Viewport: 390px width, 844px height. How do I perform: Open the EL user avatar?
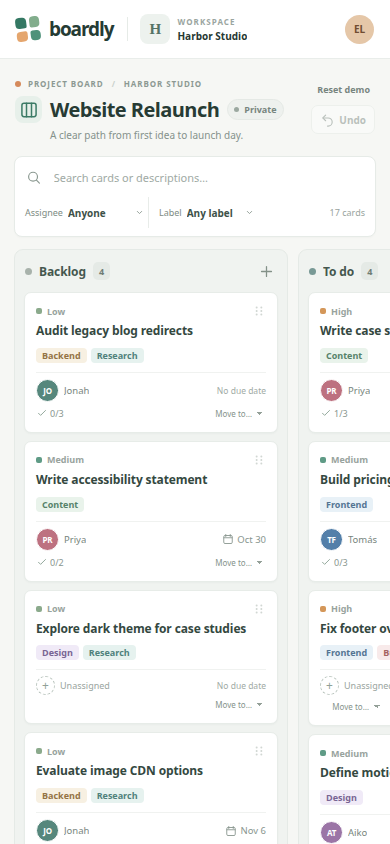359,29
